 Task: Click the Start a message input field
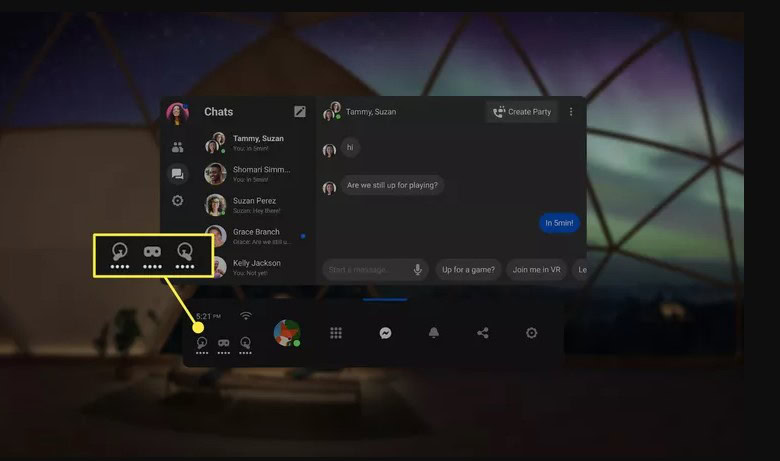coord(375,270)
